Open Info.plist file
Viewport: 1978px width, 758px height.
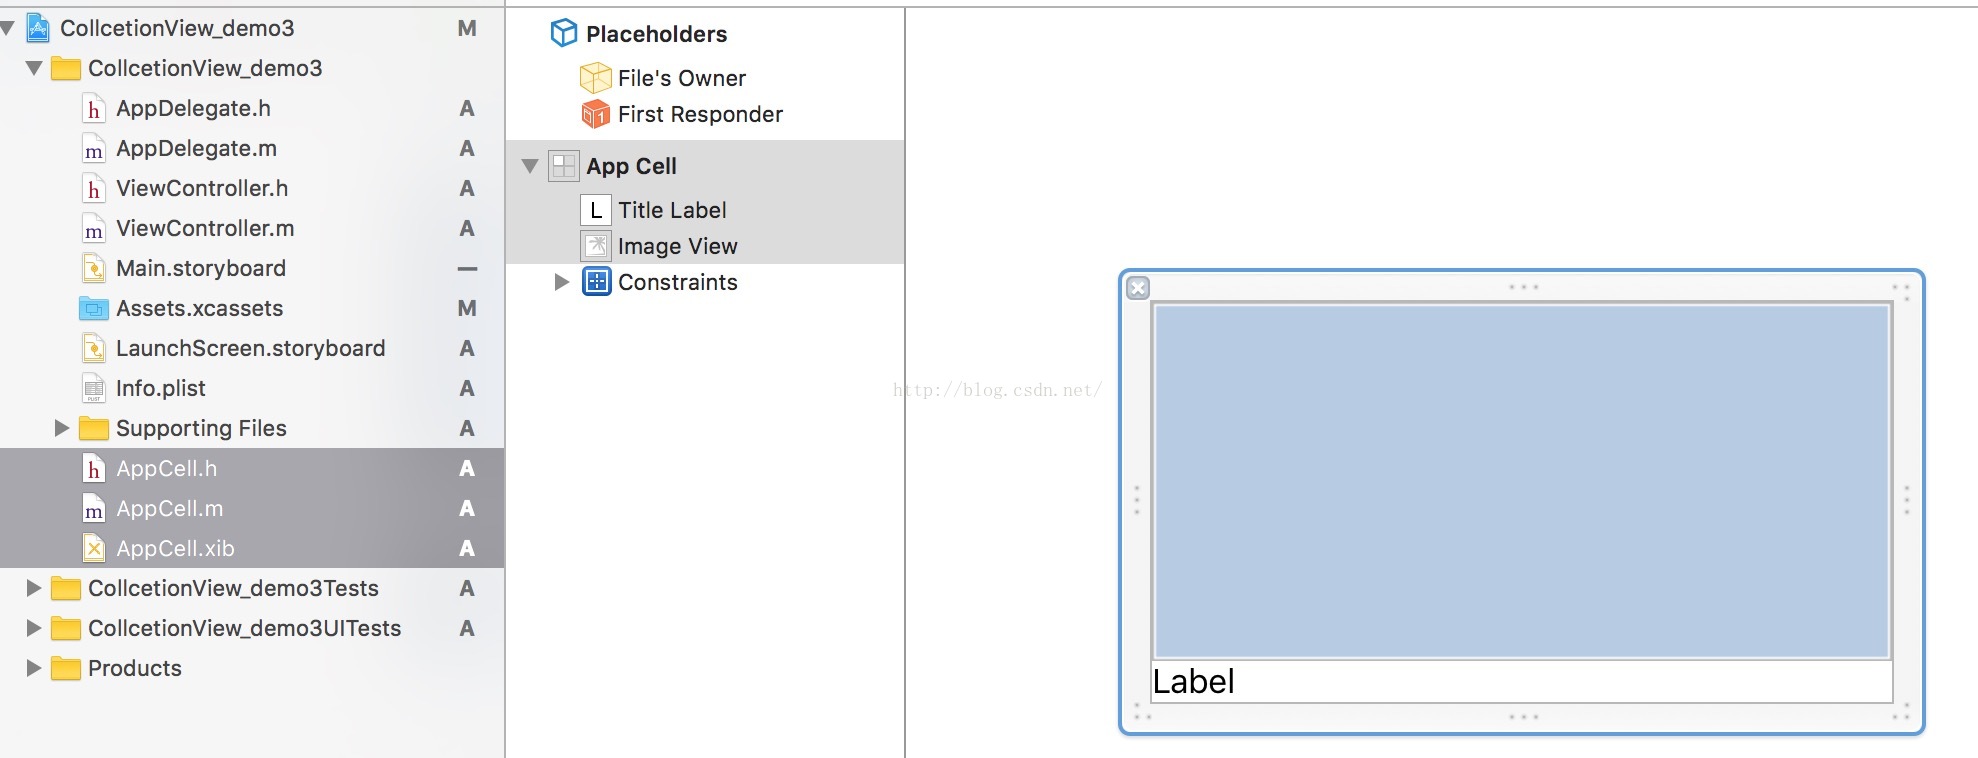pyautogui.click(x=161, y=388)
